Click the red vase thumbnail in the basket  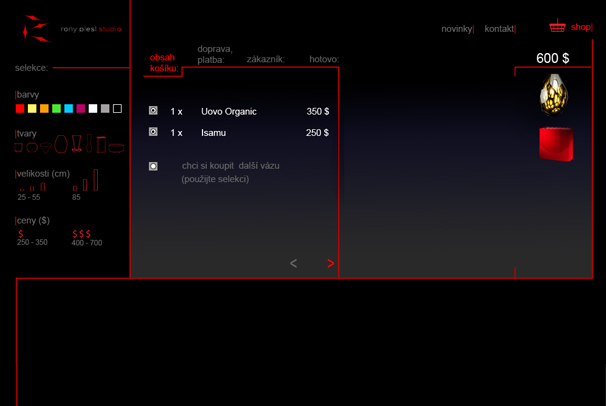(x=555, y=144)
